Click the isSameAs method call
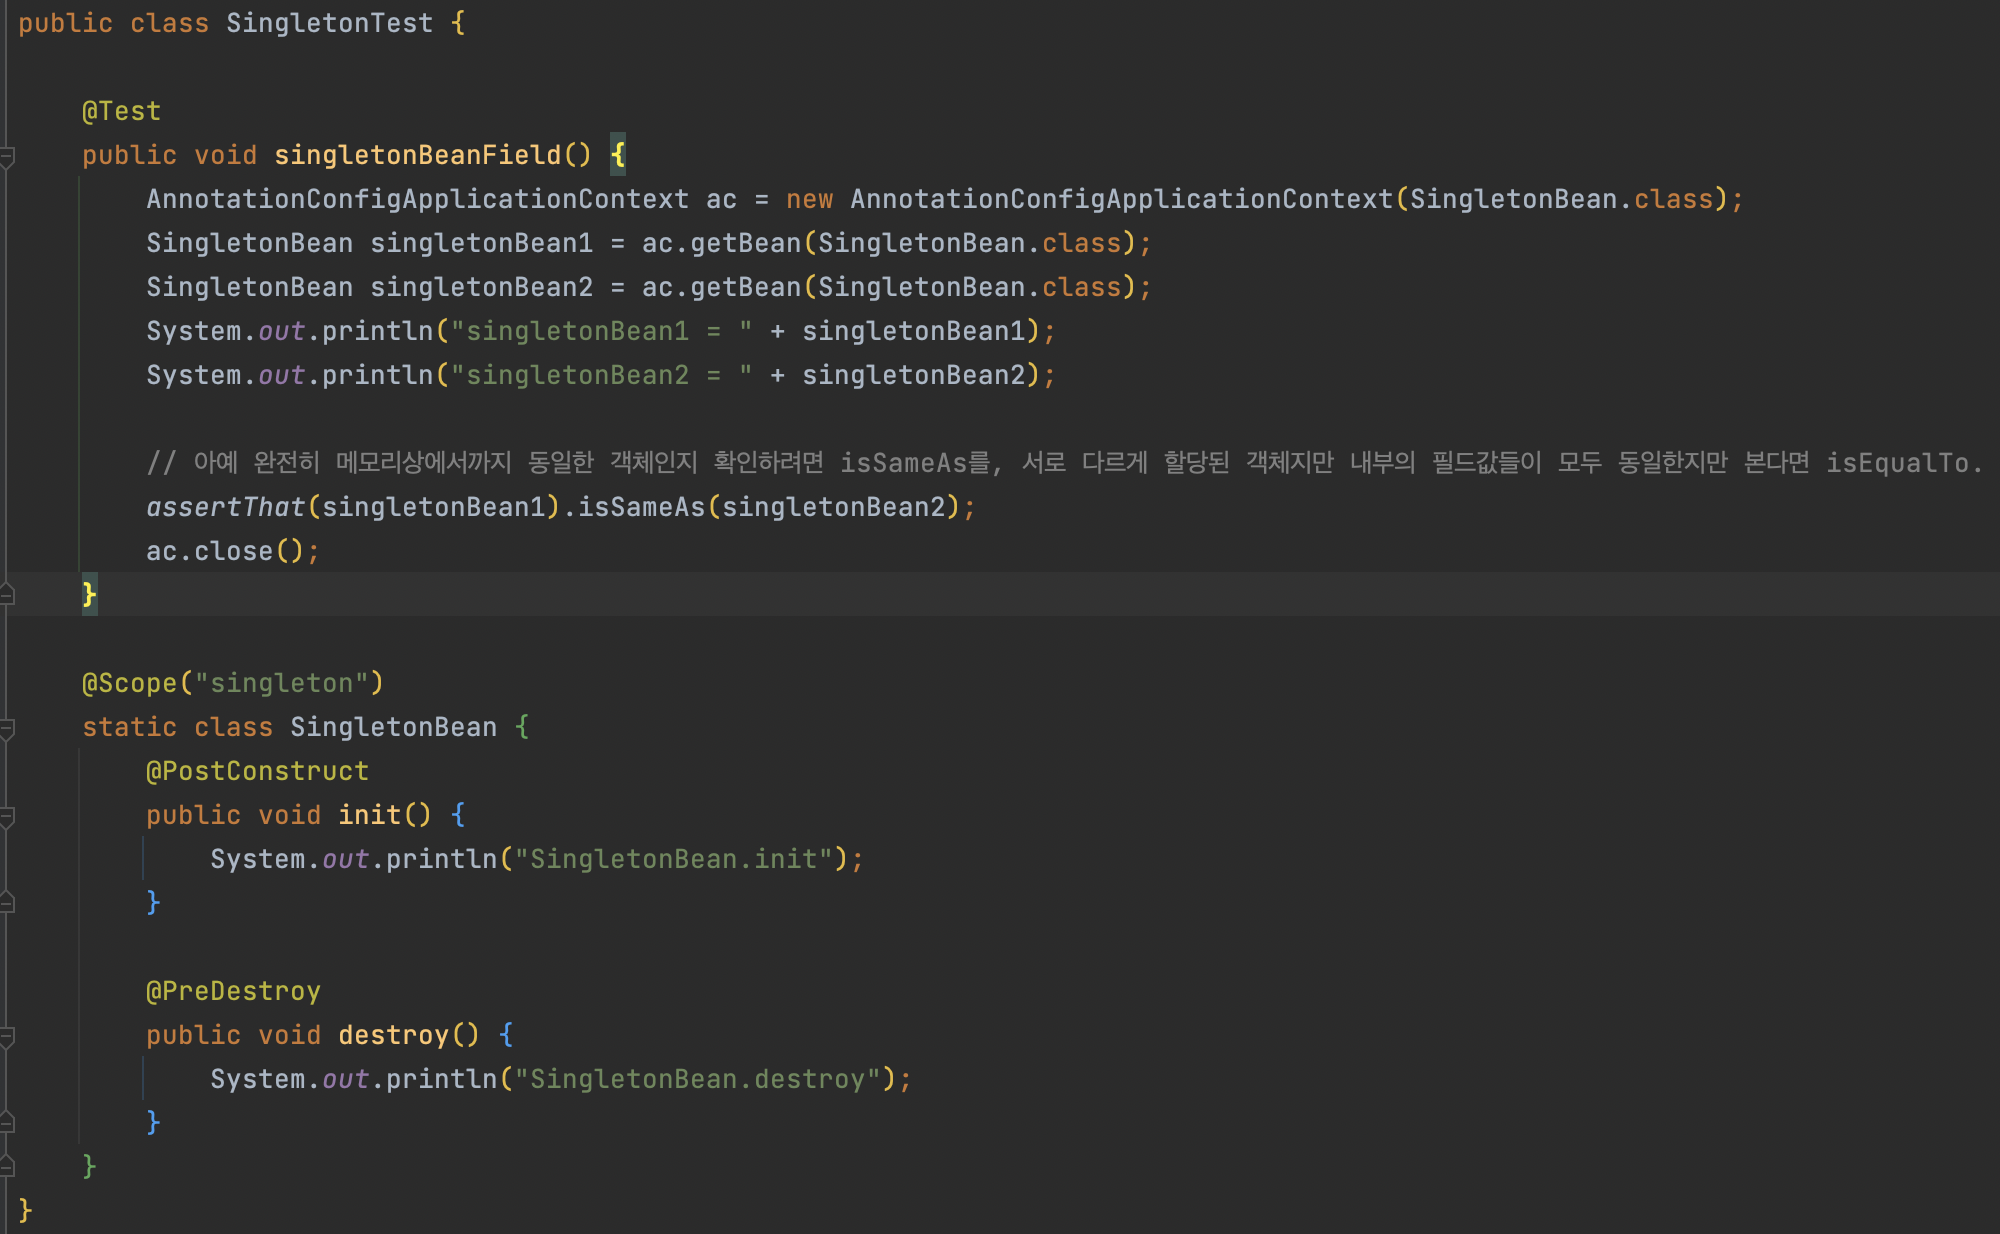This screenshot has width=2000, height=1234. (641, 507)
